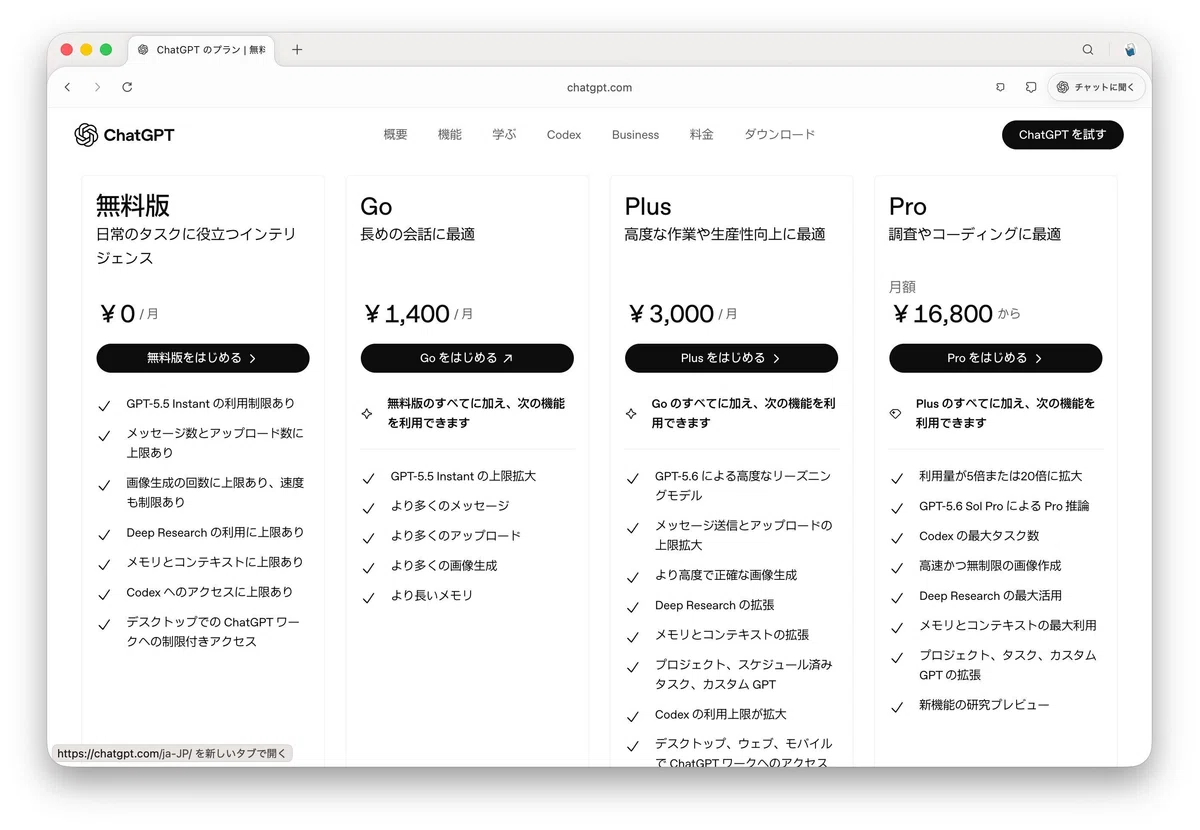The width and height of the screenshot is (1200, 830).
Task: Select the ChatGPT のプラン browser tab
Action: click(x=203, y=50)
